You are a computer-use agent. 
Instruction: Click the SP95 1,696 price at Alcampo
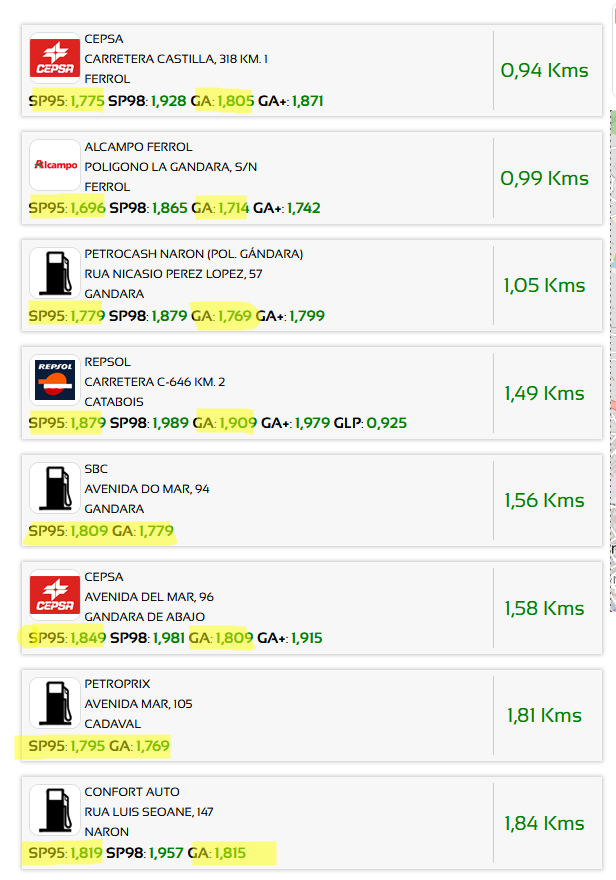pos(67,208)
